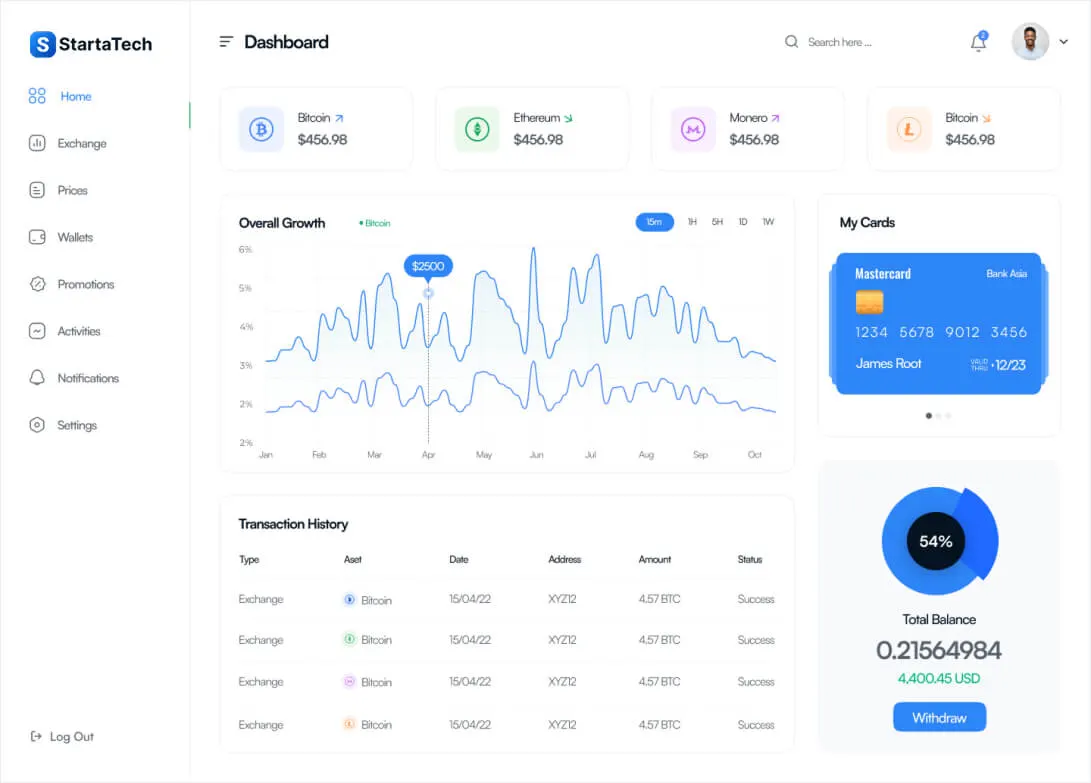The height and width of the screenshot is (783, 1091).
Task: Select the 15m time range
Action: coord(654,222)
